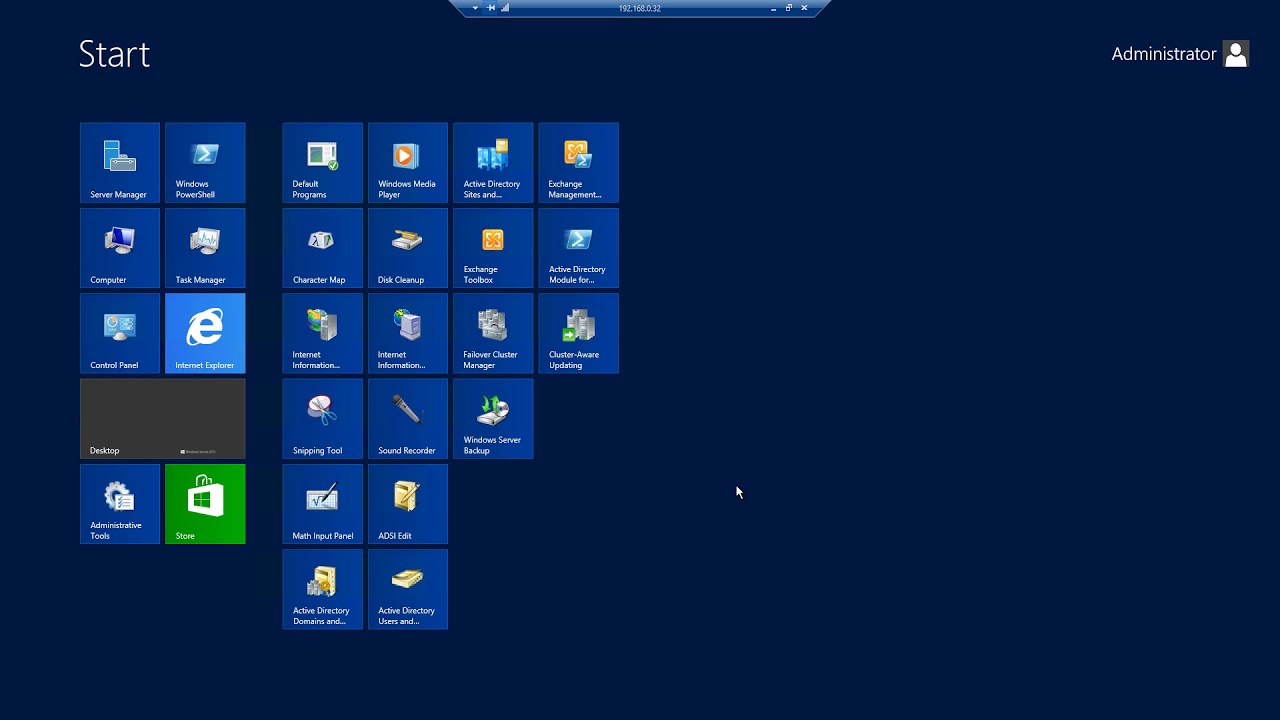The width and height of the screenshot is (1280, 720).
Task: Toggle the pin on remote connection bar
Action: [491, 8]
